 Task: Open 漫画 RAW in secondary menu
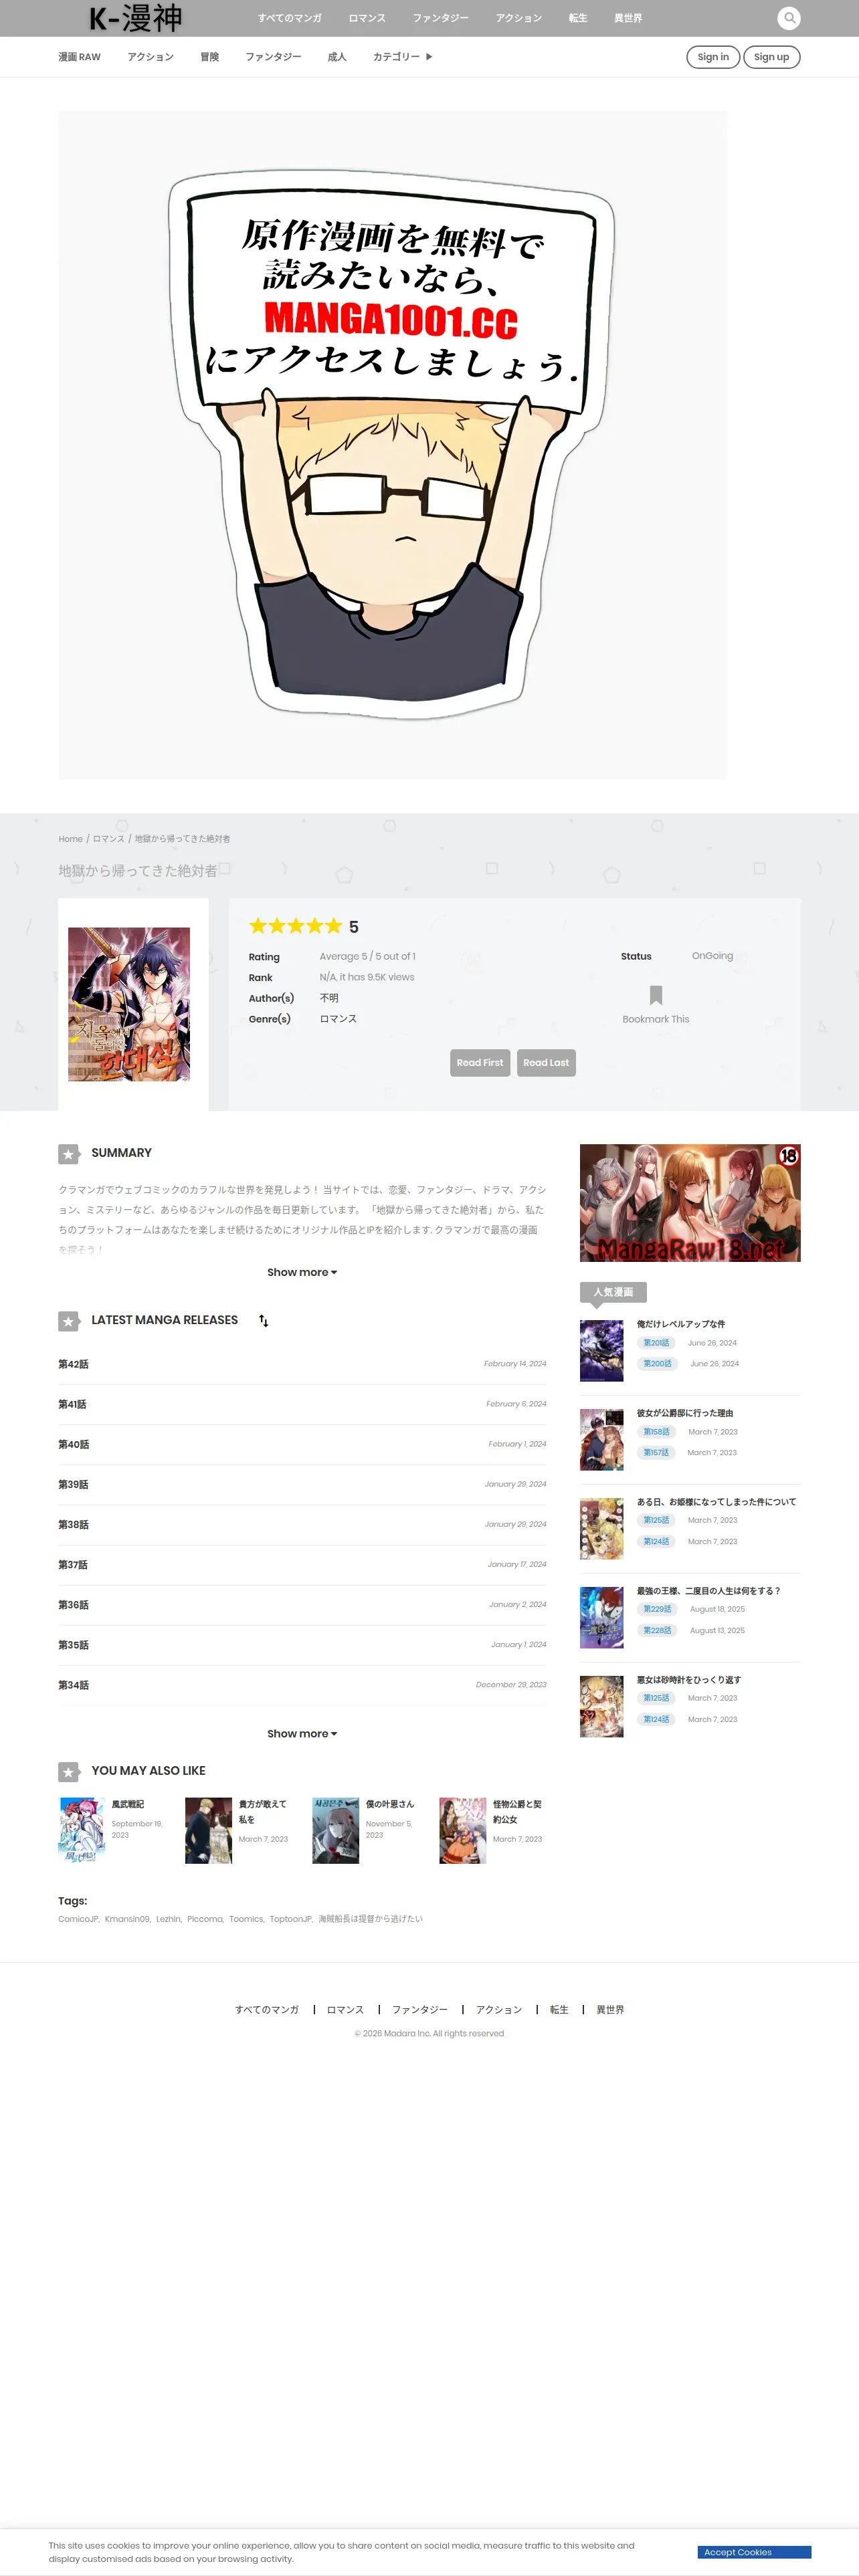pos(79,57)
